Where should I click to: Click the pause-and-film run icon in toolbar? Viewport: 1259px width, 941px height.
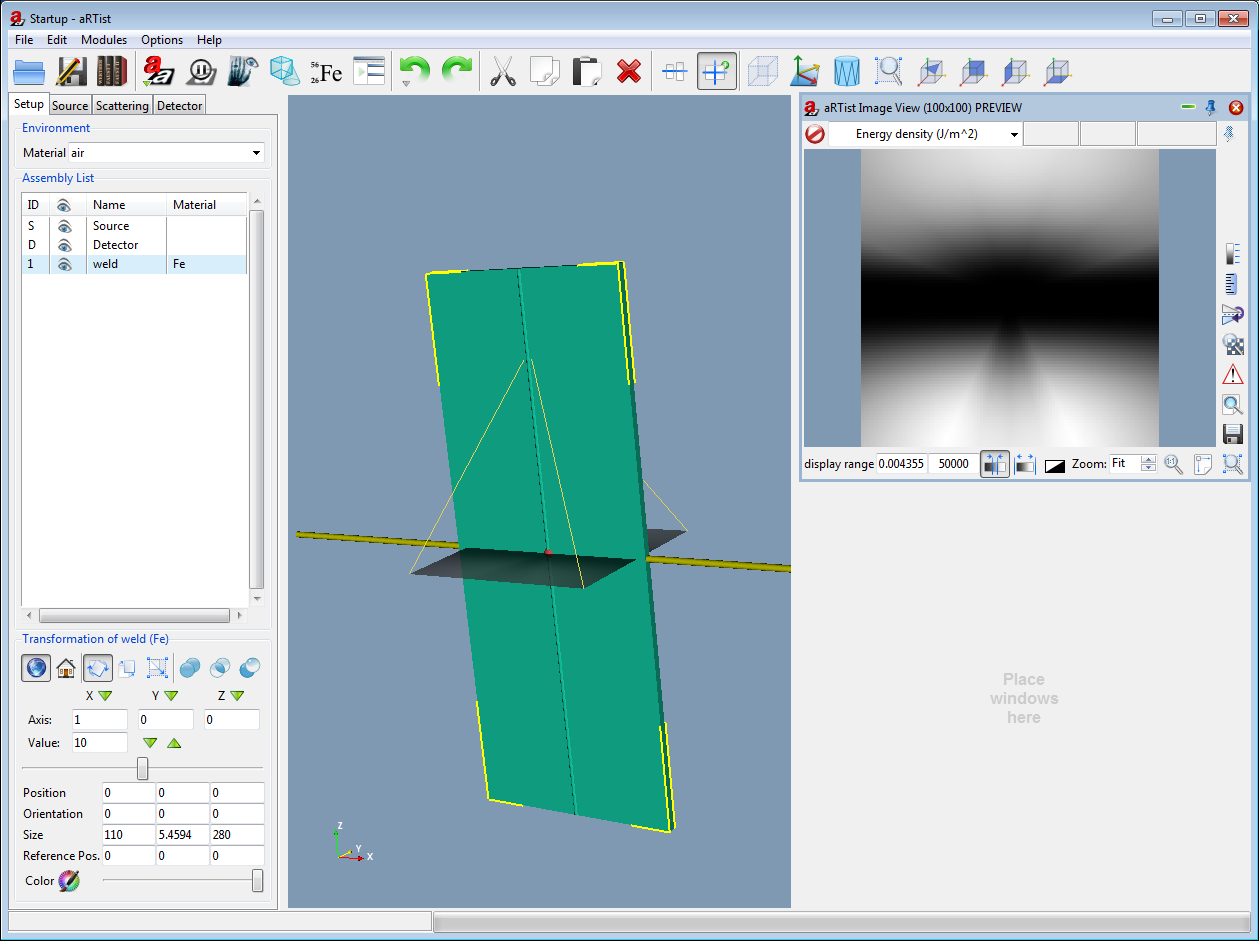point(202,71)
